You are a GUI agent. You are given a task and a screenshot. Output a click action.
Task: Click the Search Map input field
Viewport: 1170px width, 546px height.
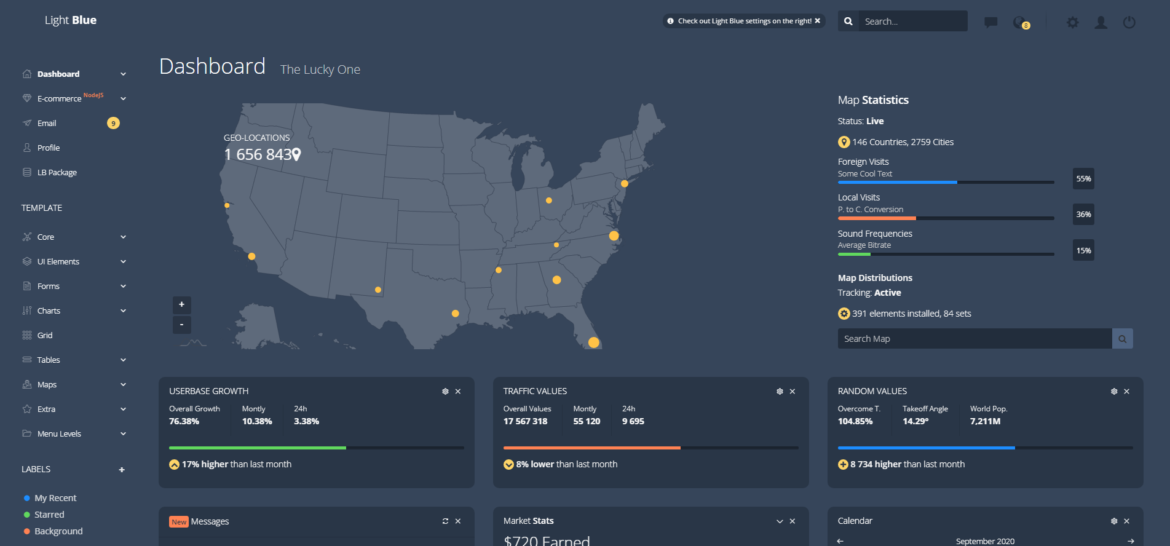pos(974,339)
